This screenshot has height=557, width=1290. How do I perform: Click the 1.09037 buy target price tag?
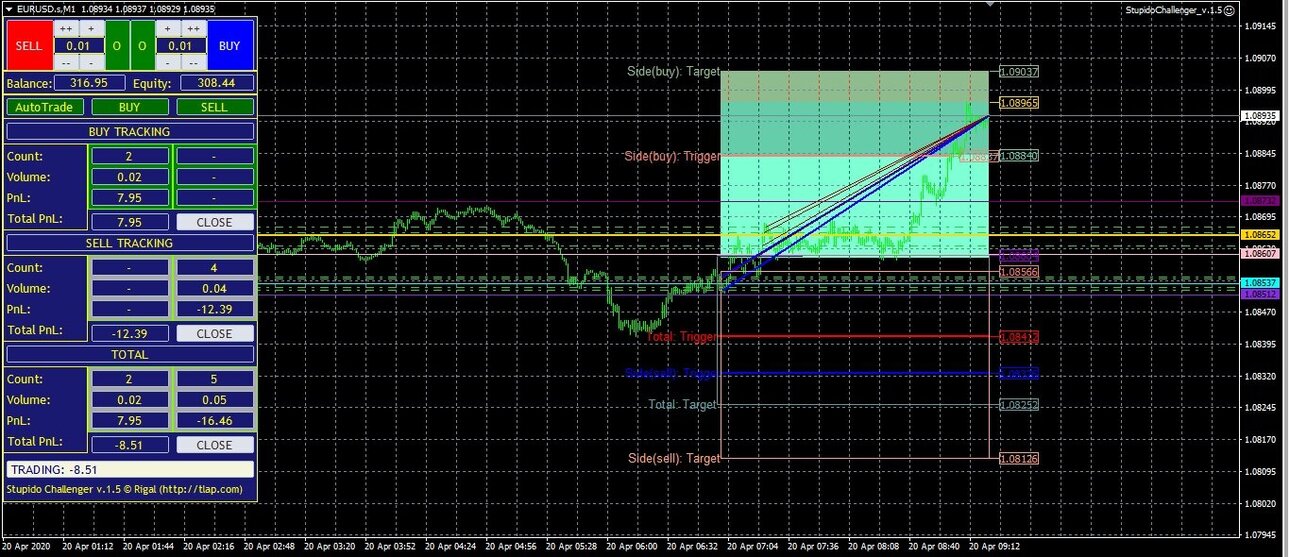point(1020,72)
